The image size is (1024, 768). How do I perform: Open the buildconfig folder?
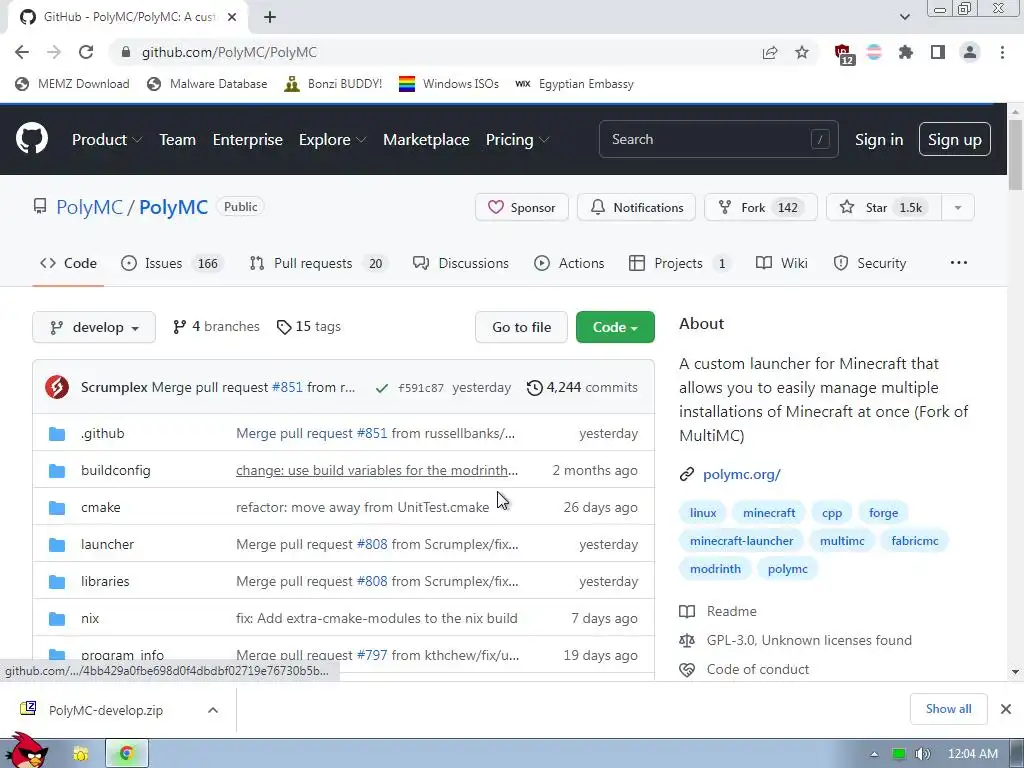tap(116, 470)
